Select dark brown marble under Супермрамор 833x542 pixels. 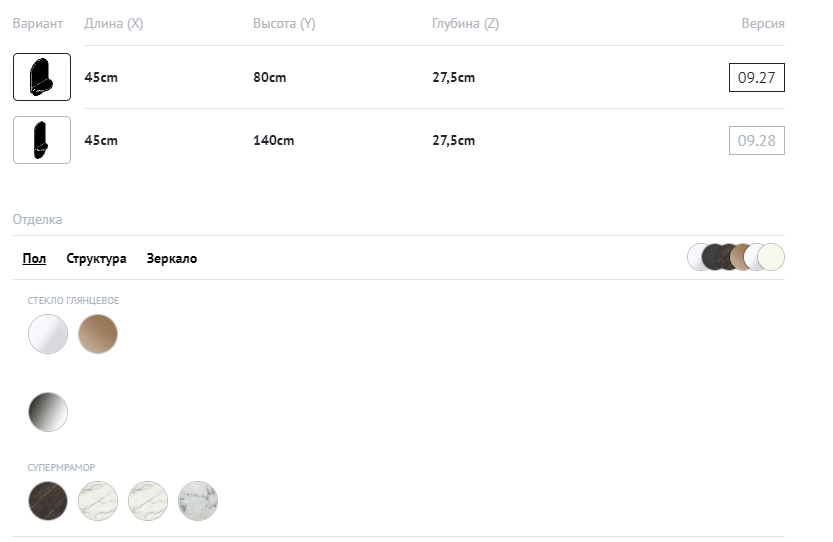click(x=48, y=501)
